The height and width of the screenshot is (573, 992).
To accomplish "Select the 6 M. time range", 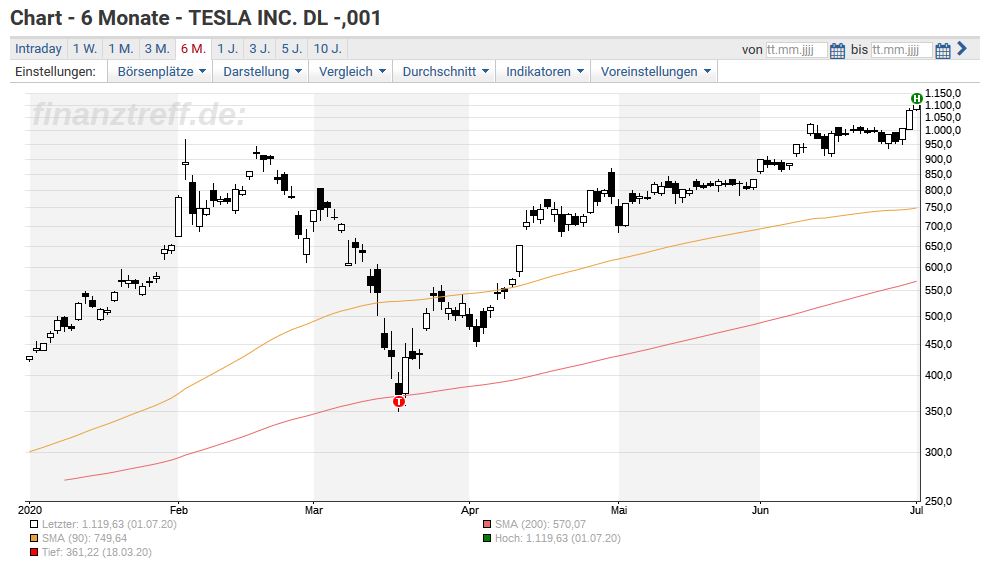I will [193, 49].
